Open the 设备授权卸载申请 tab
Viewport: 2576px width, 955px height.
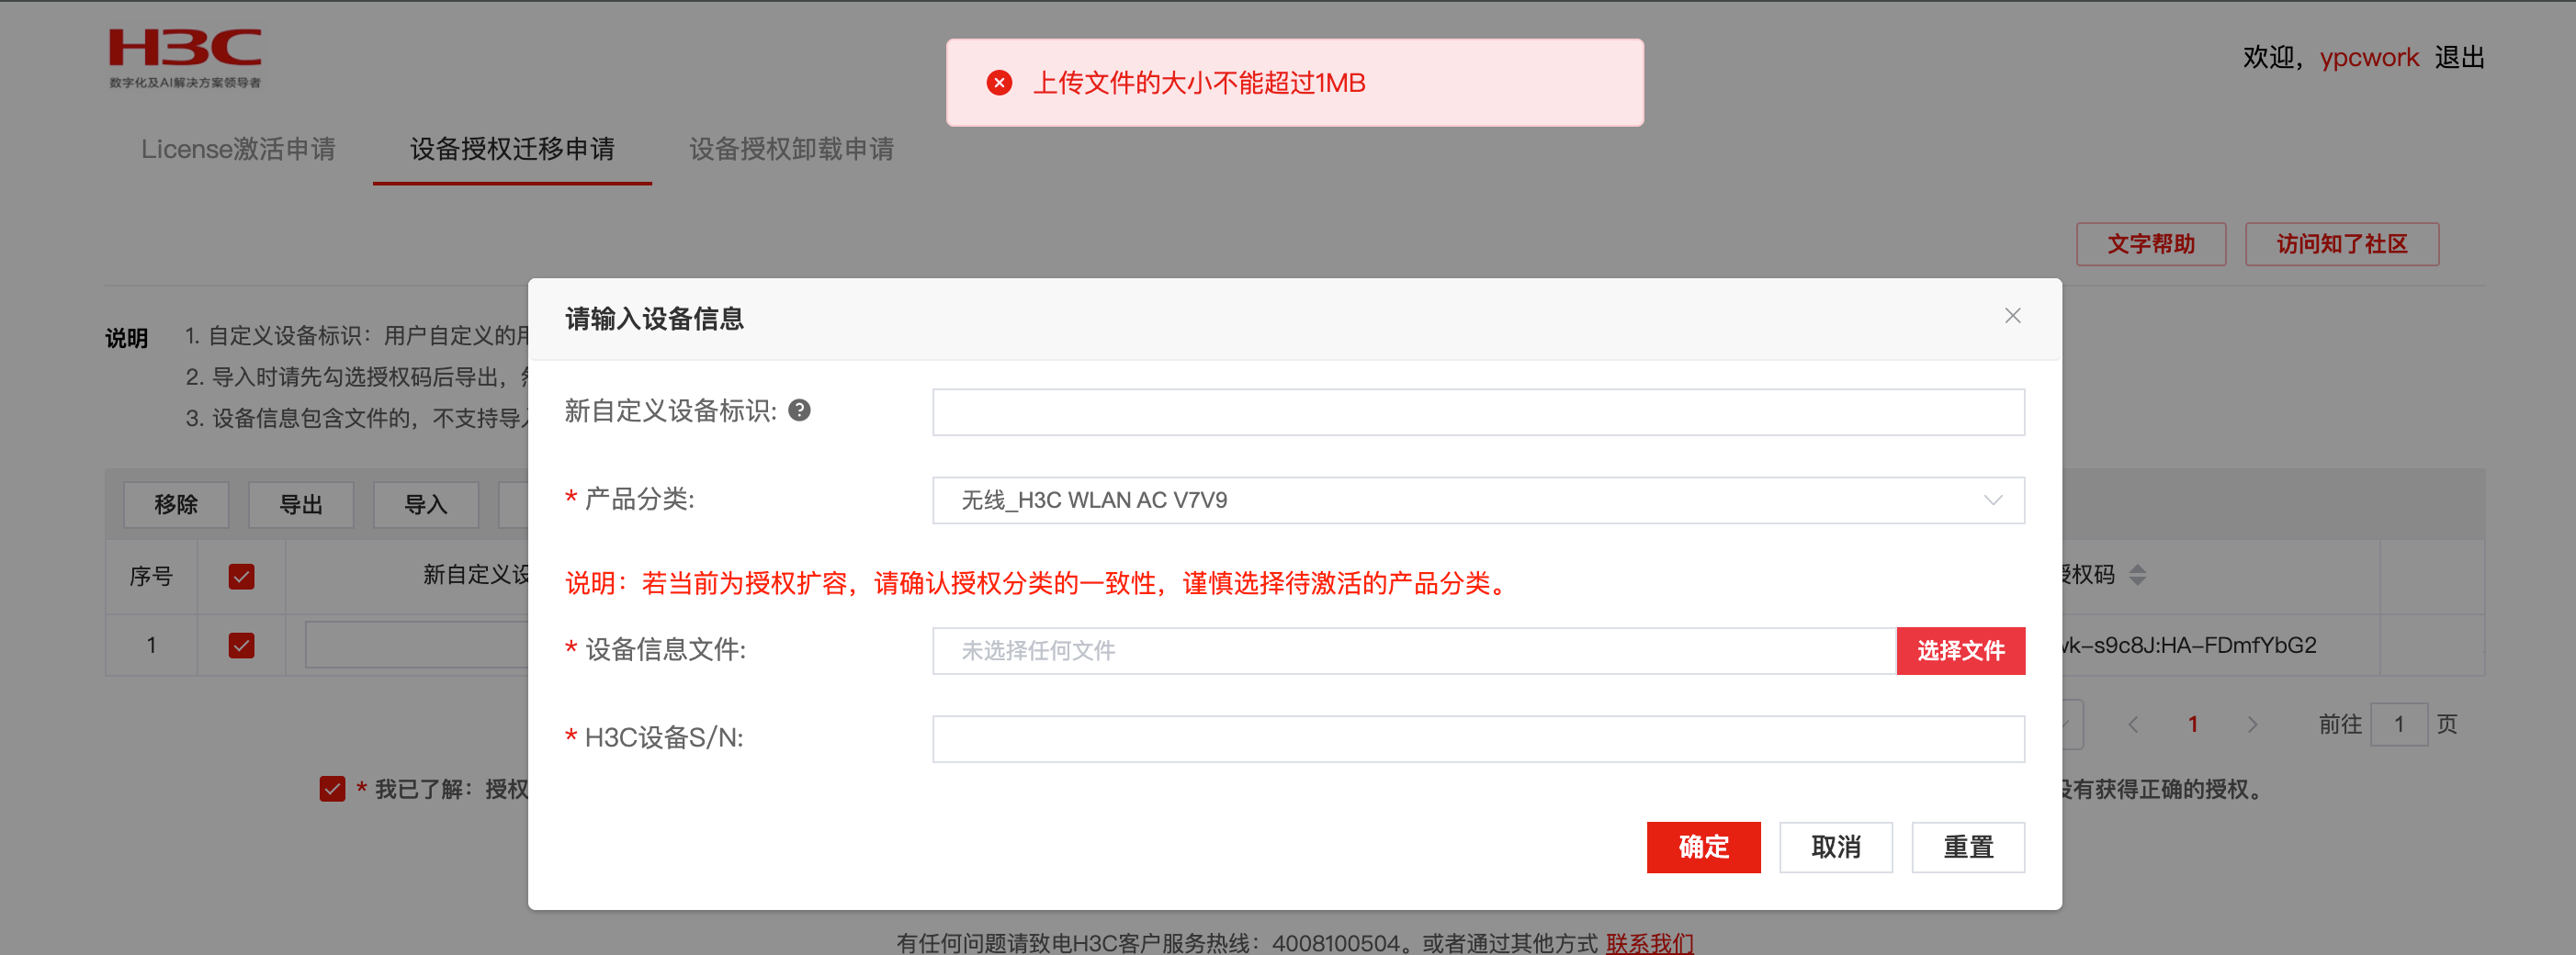pyautogui.click(x=791, y=149)
